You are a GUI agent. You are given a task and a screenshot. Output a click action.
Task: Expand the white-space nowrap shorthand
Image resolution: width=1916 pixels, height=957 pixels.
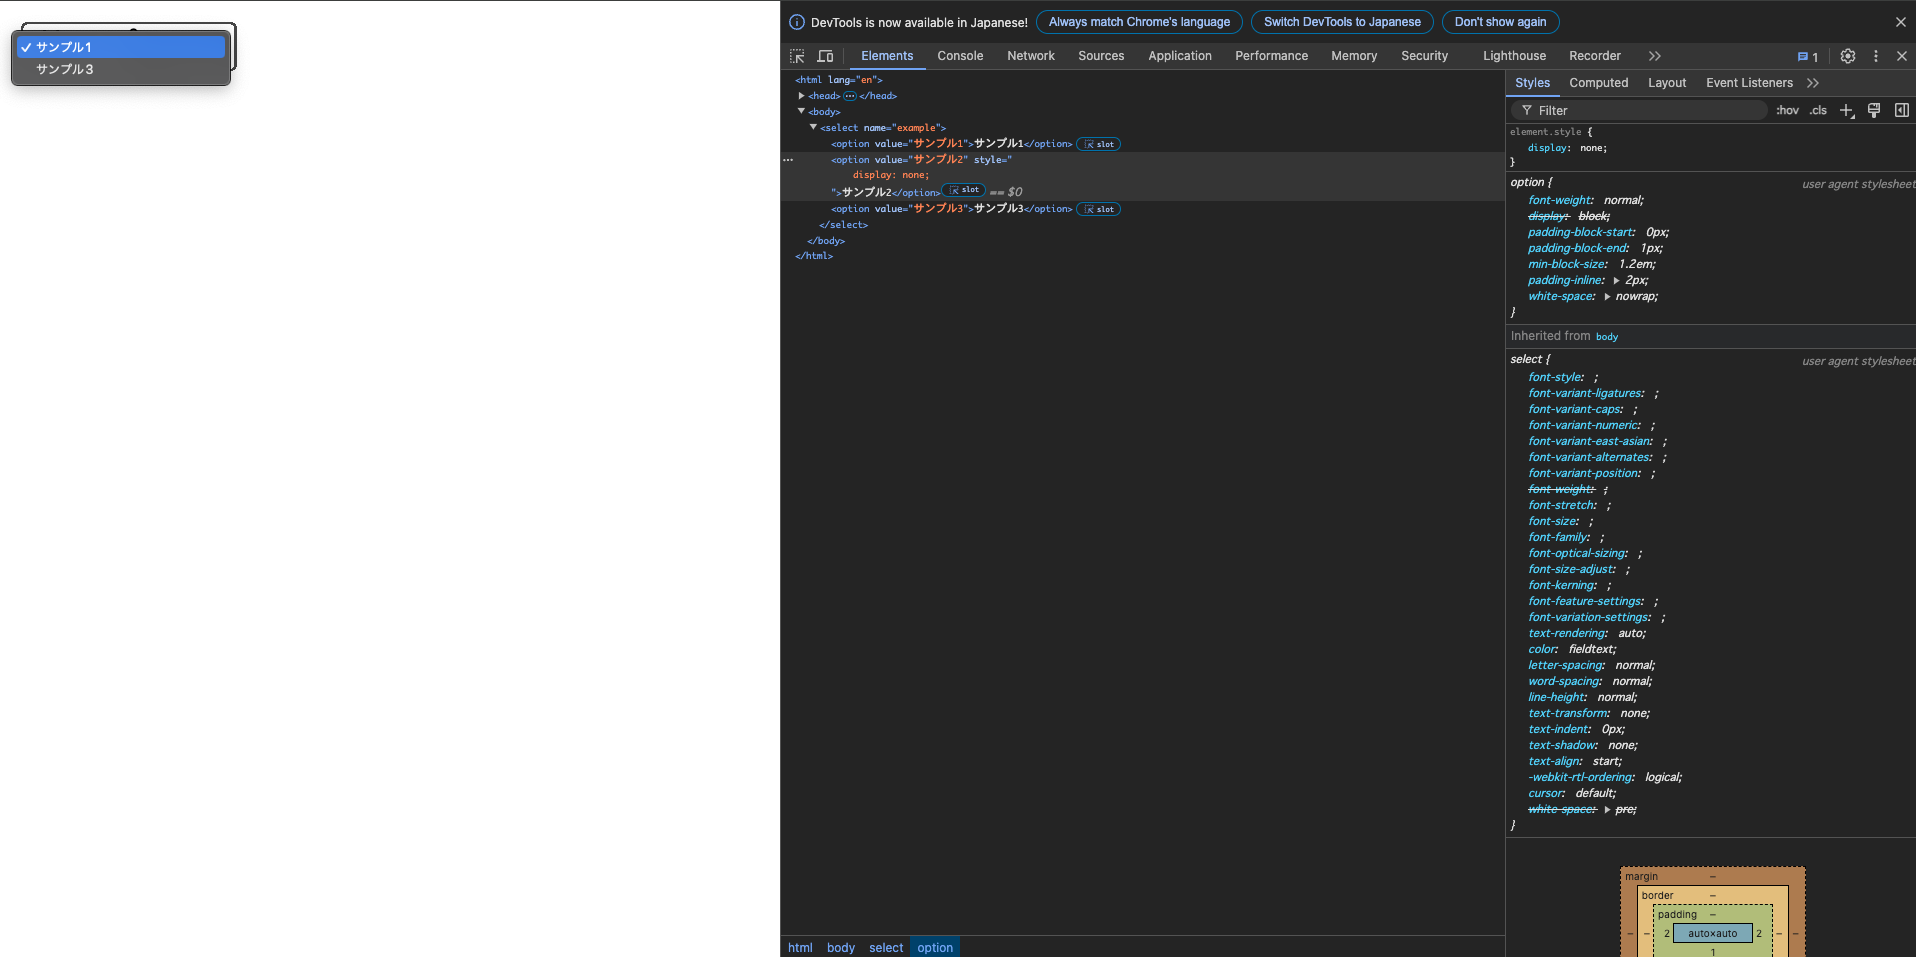click(x=1607, y=297)
